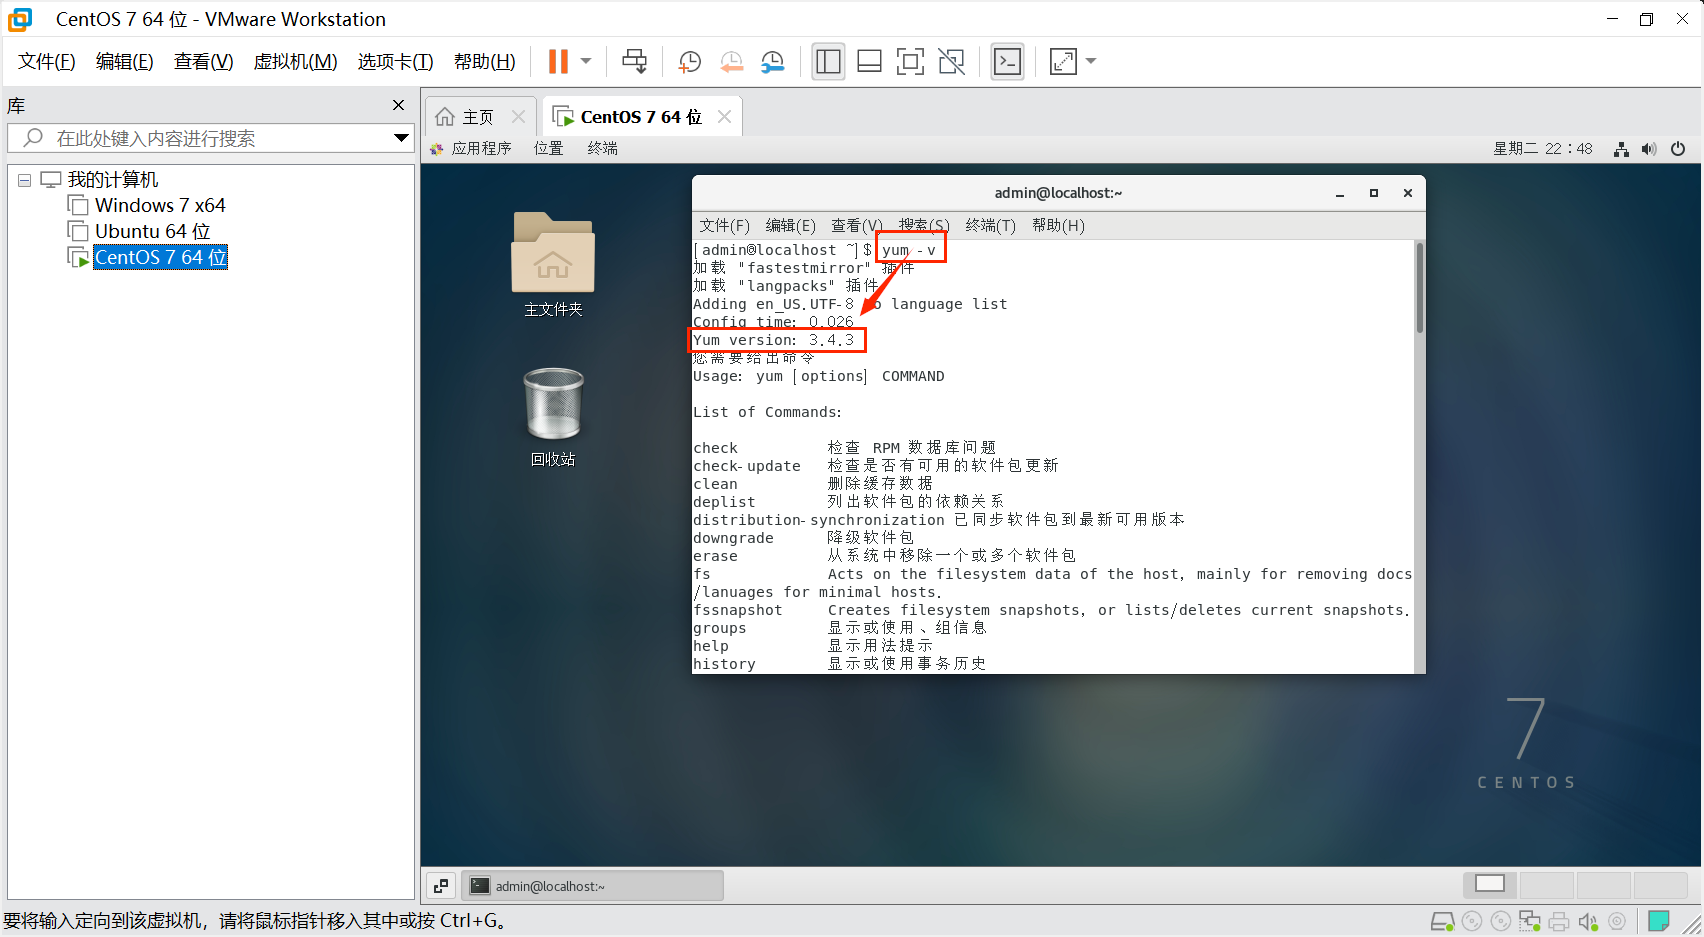This screenshot has height=937, width=1704.
Task: Pause the virtual machine with the orange pause icon
Action: [x=558, y=62]
